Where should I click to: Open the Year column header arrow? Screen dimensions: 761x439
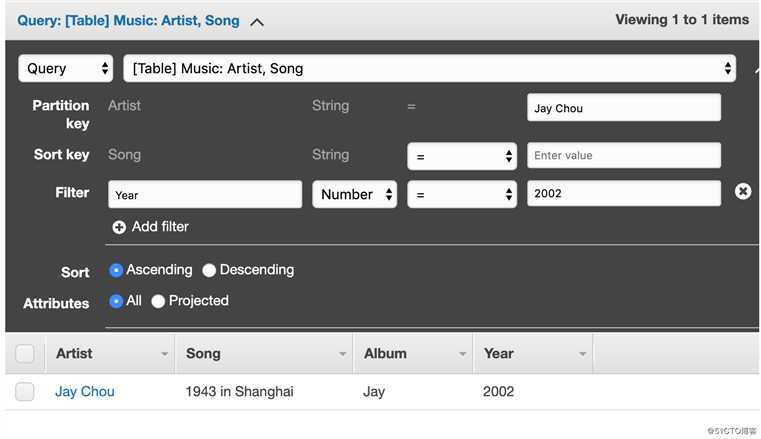point(582,354)
